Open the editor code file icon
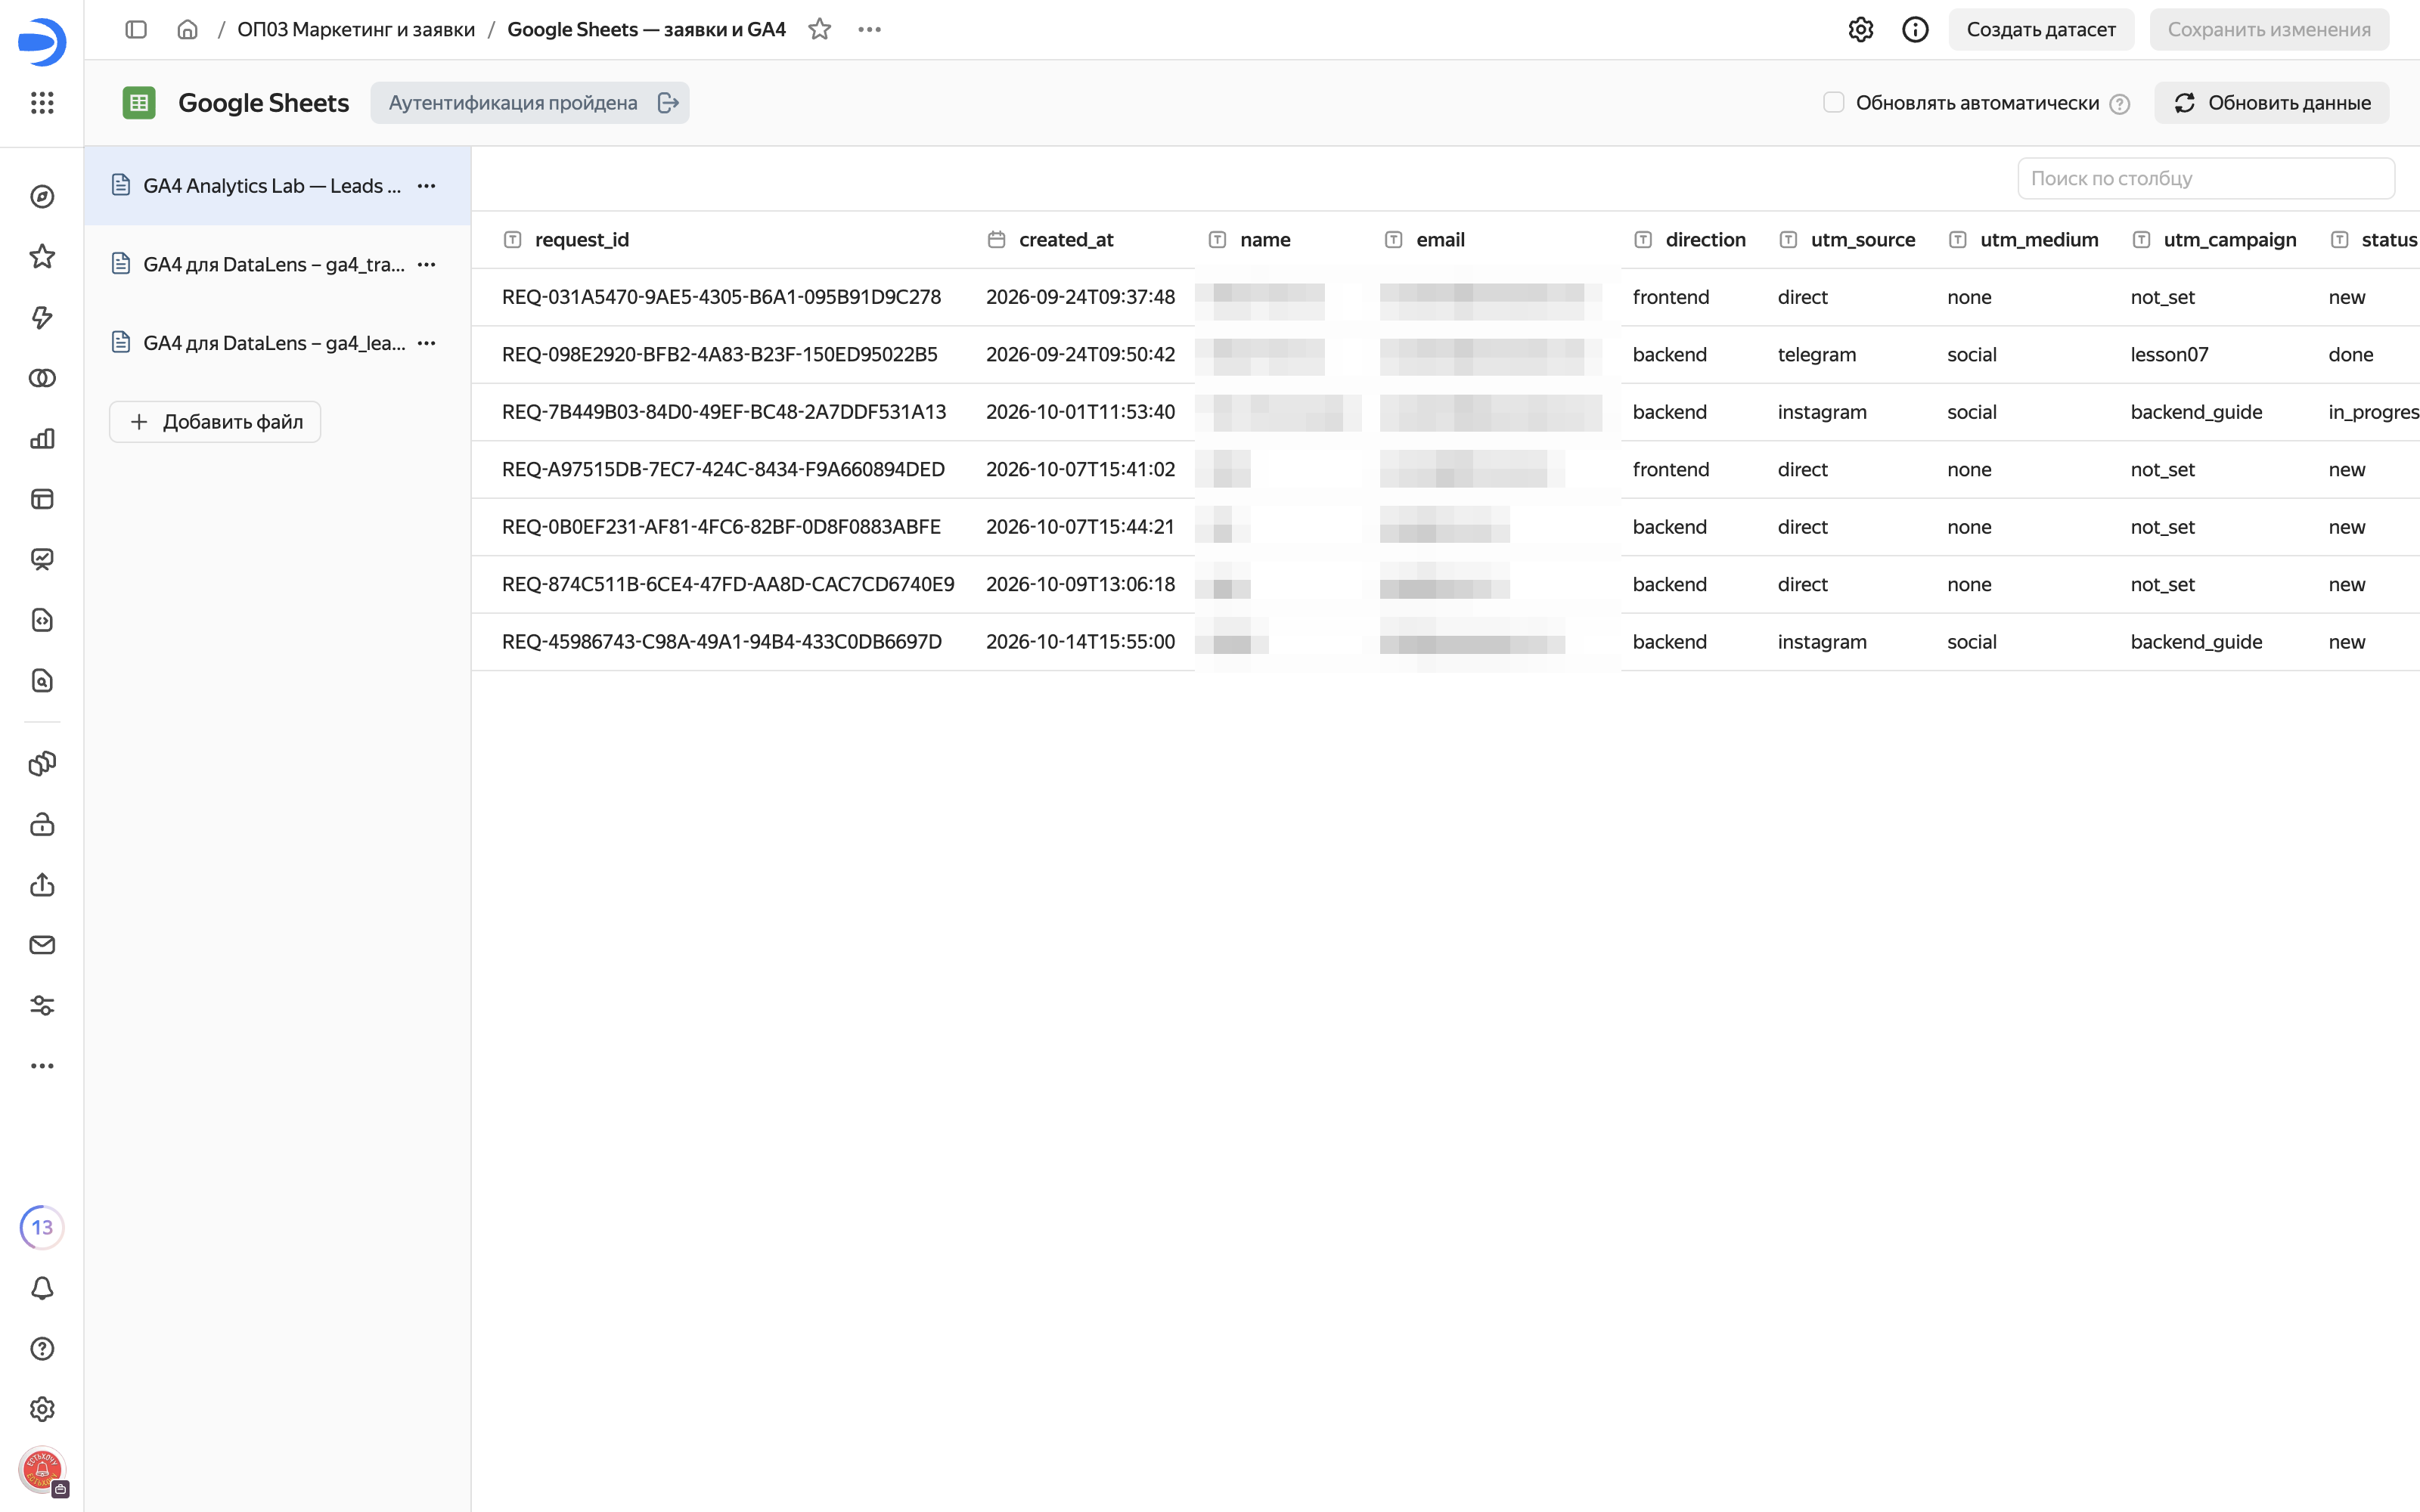The image size is (2420, 1512). (x=42, y=620)
